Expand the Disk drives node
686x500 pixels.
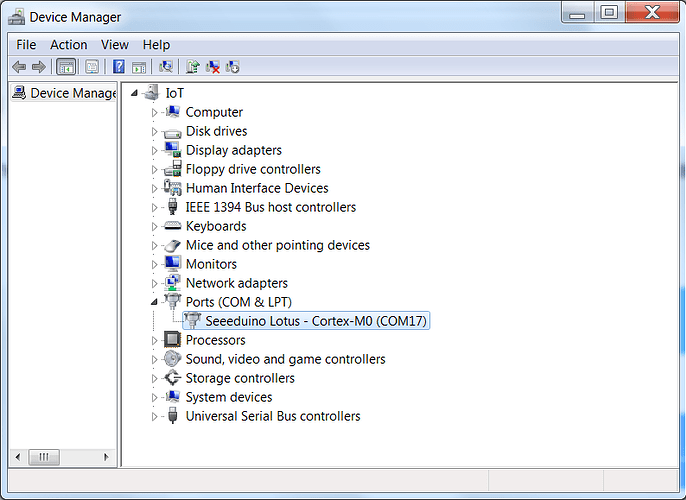click(155, 132)
